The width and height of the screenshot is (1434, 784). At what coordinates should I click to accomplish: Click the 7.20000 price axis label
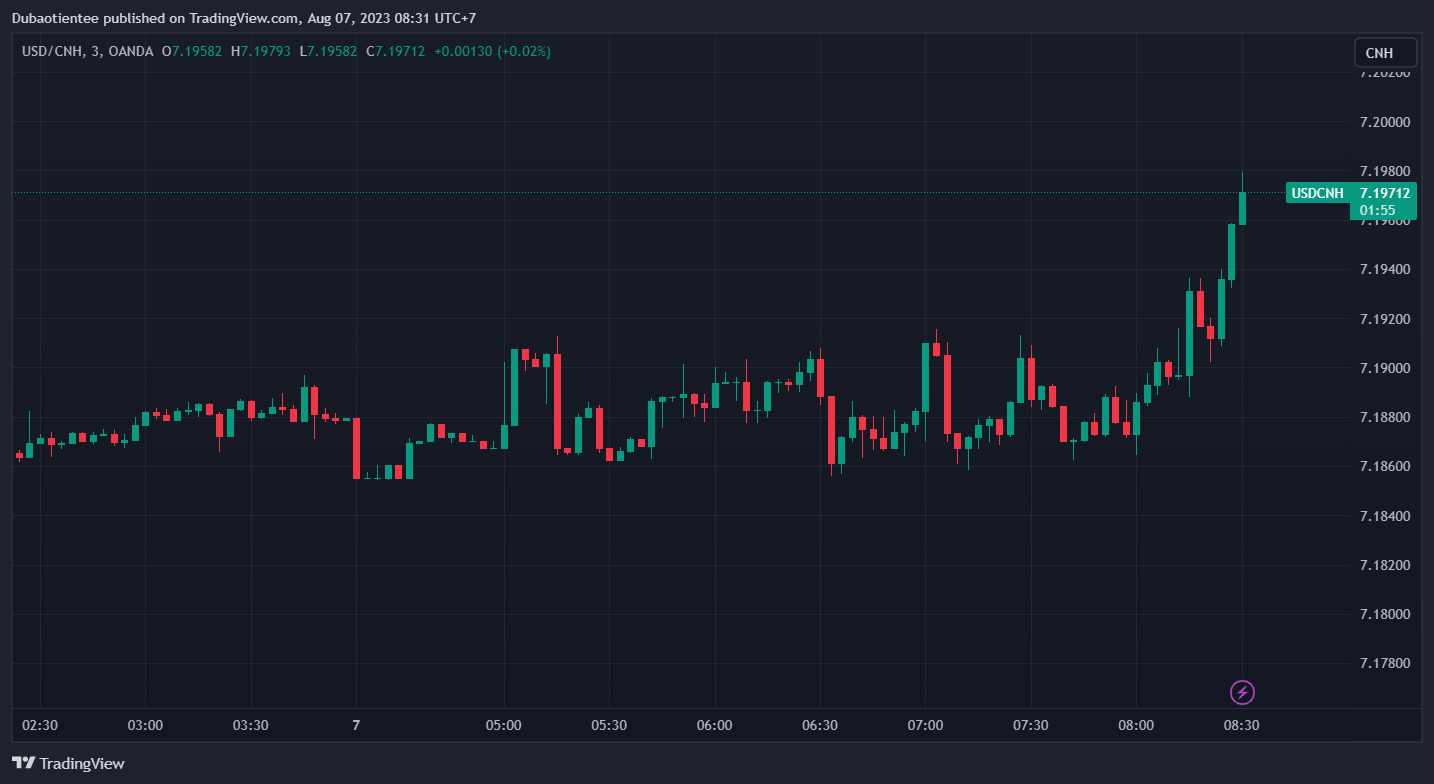point(1383,123)
